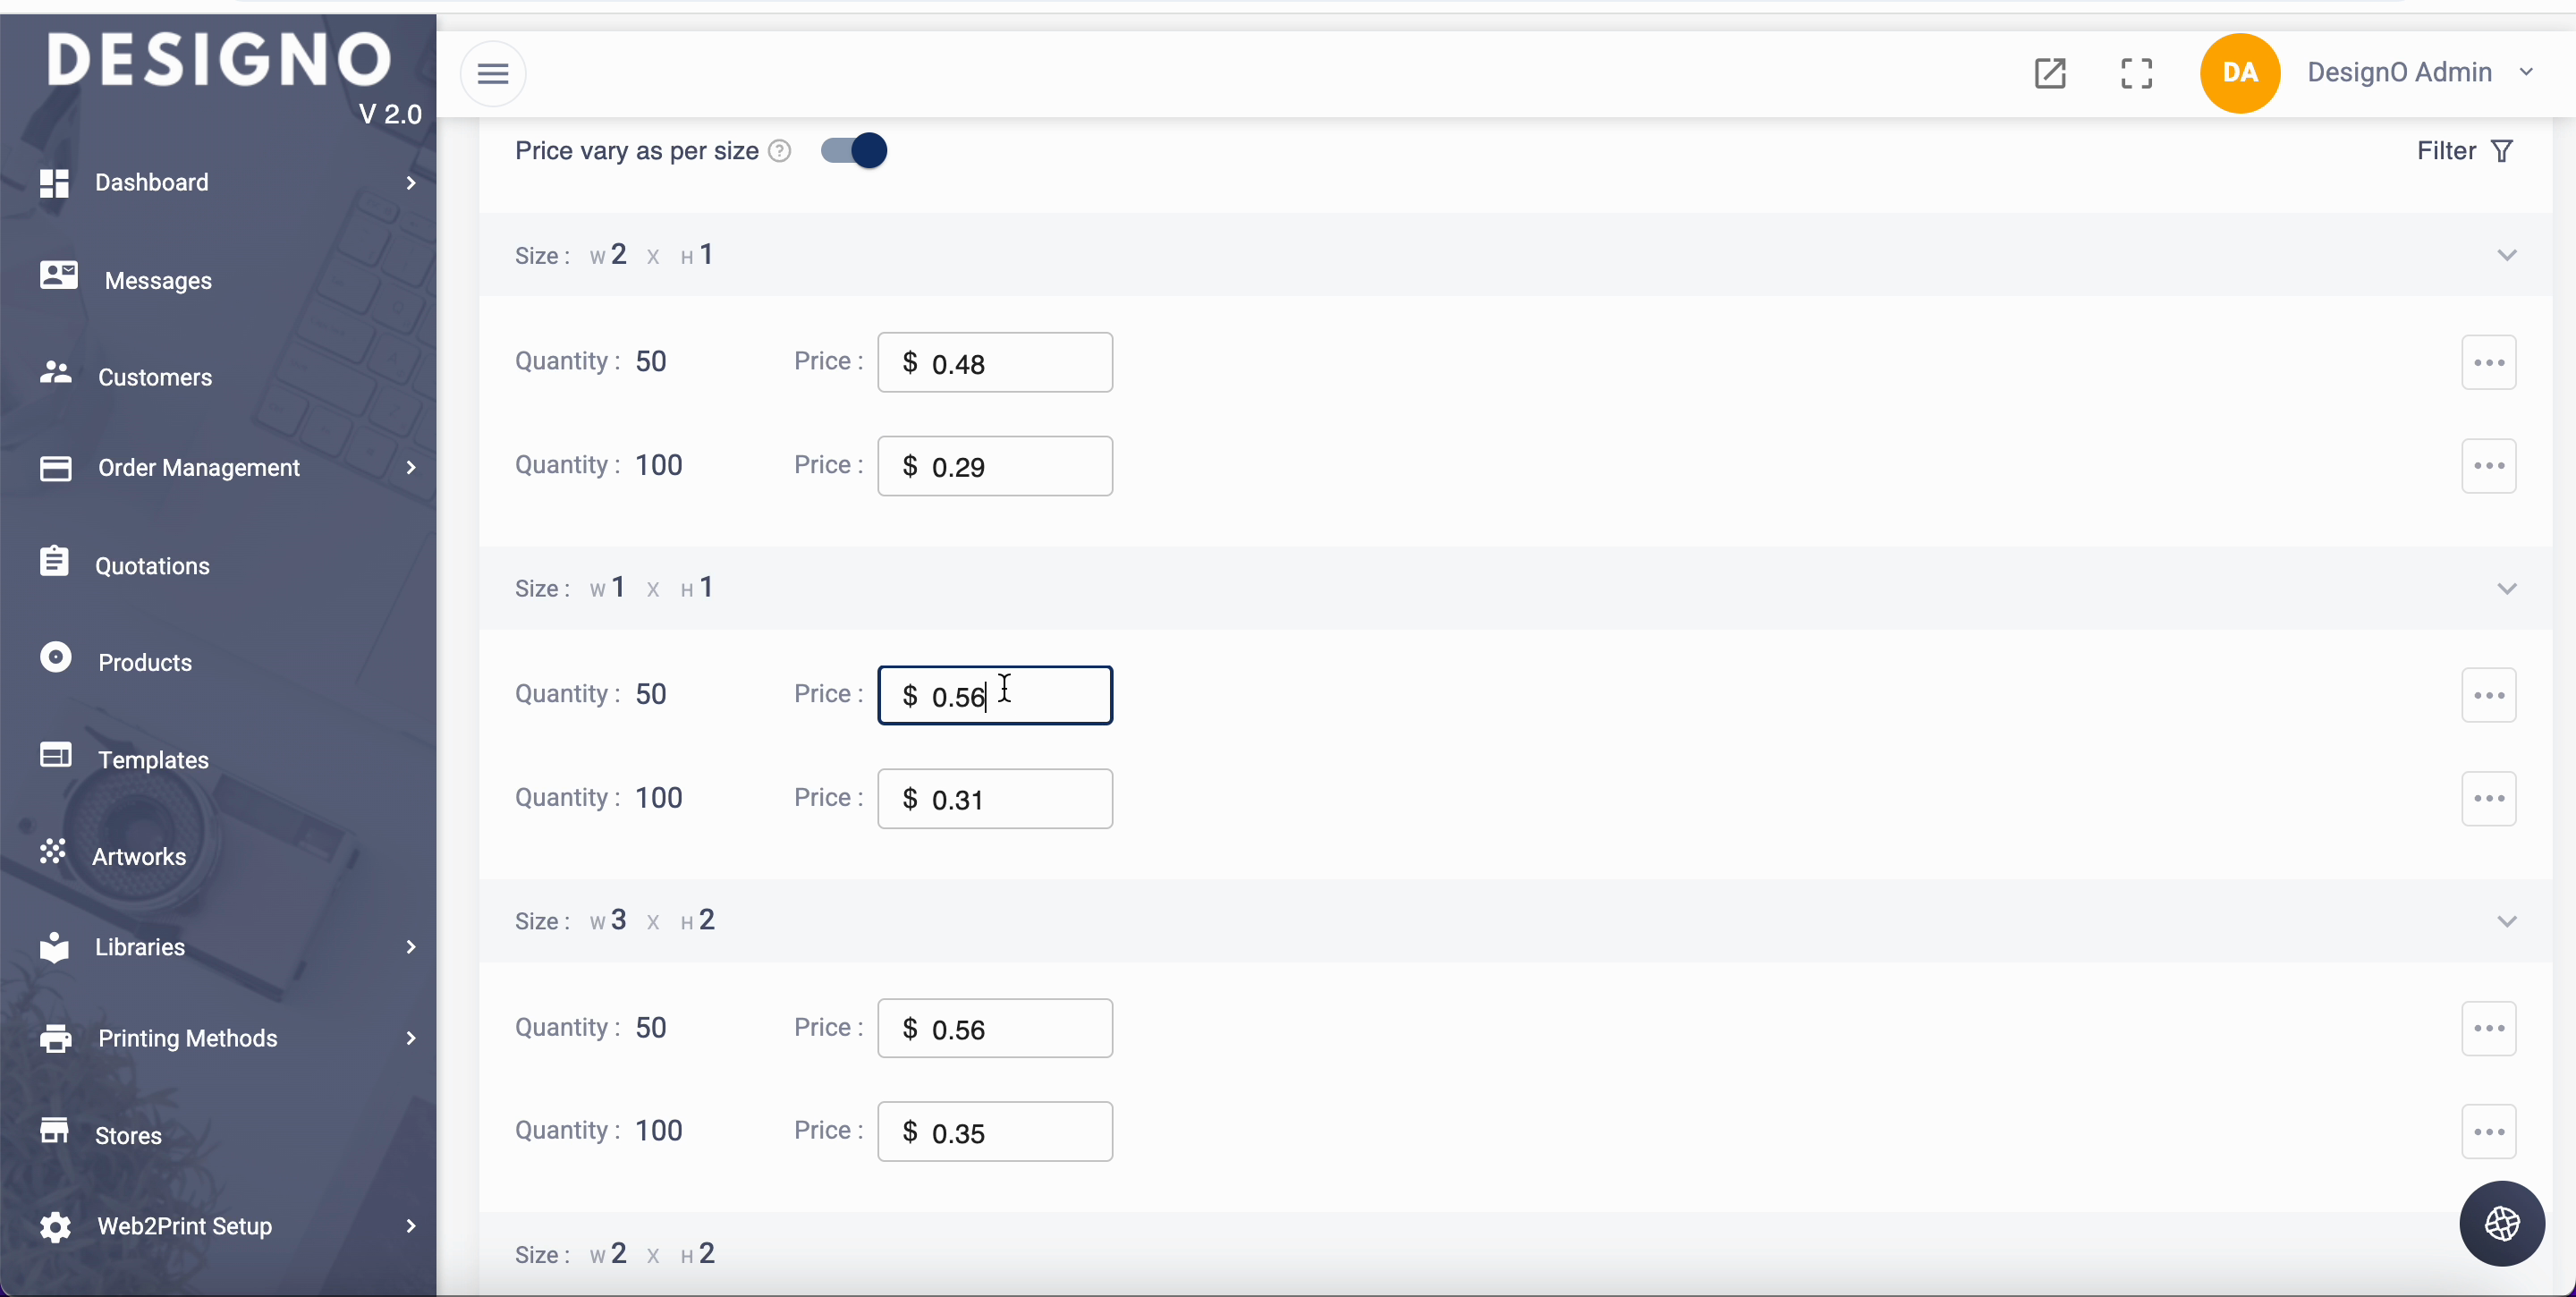Click the hamburger menu icon
The image size is (2576, 1297).
[x=492, y=73]
